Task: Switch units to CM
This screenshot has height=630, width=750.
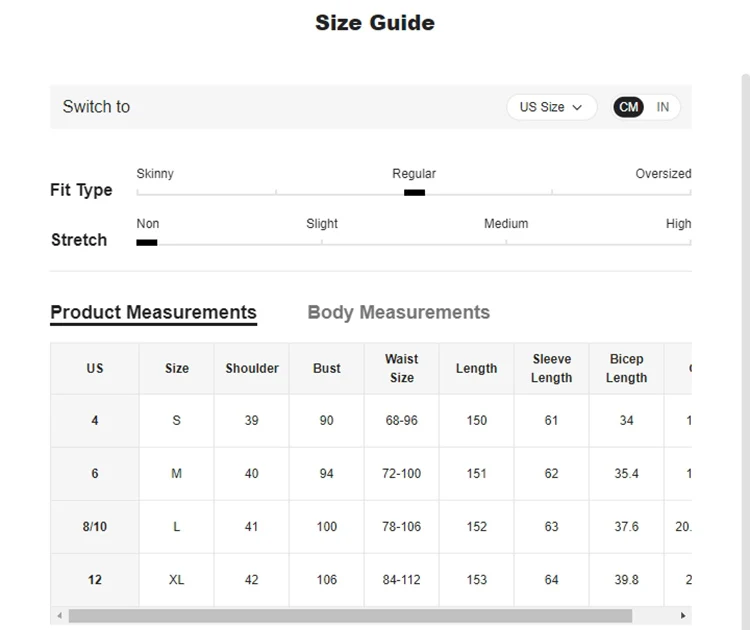Action: [628, 107]
